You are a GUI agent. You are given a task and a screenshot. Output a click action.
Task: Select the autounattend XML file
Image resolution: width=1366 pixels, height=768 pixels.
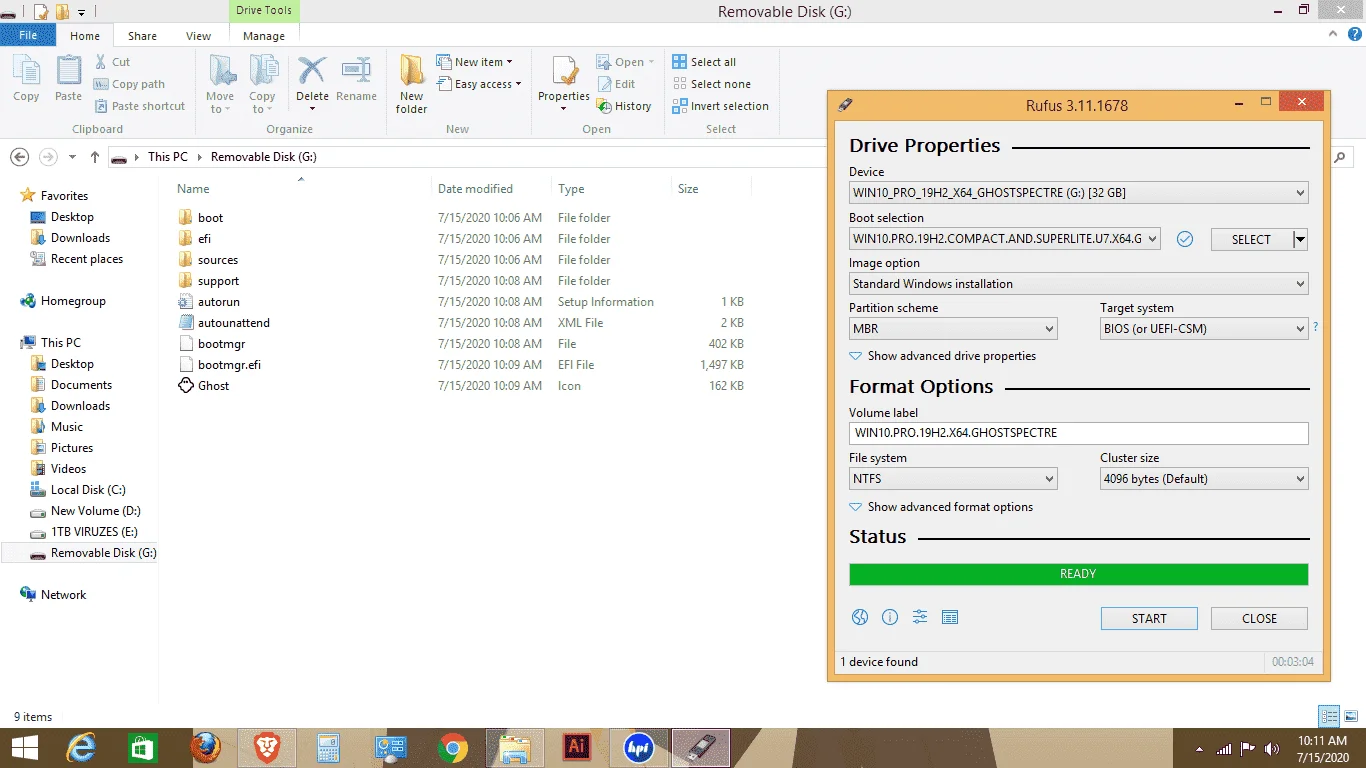[234, 323]
